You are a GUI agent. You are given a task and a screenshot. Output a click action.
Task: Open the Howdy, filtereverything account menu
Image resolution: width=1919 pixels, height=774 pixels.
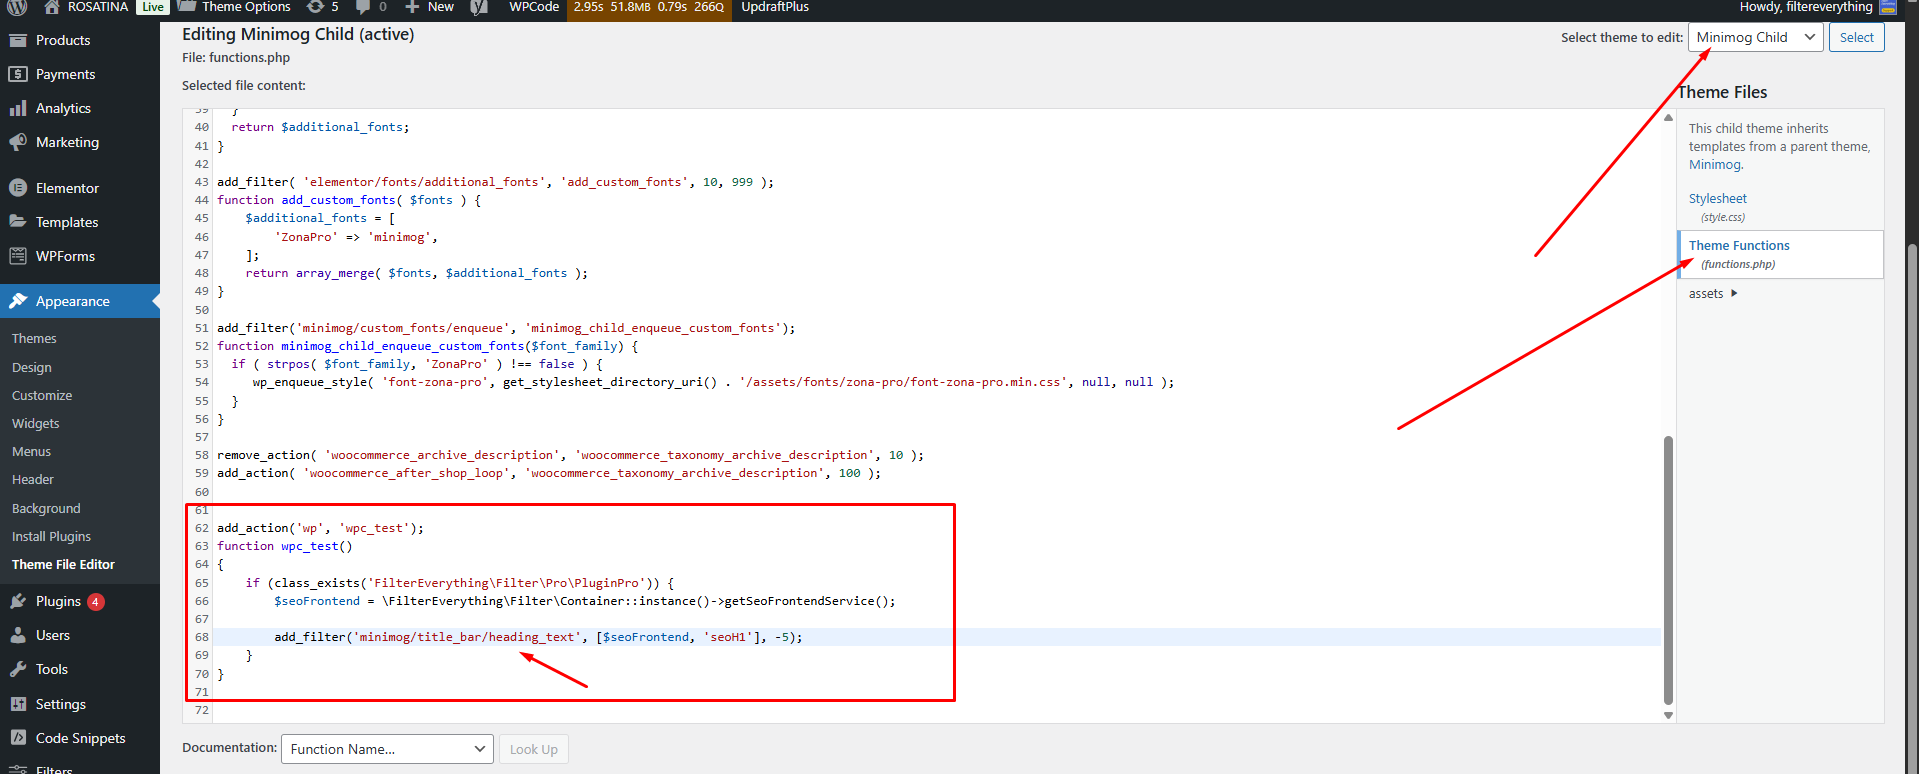coord(1806,7)
